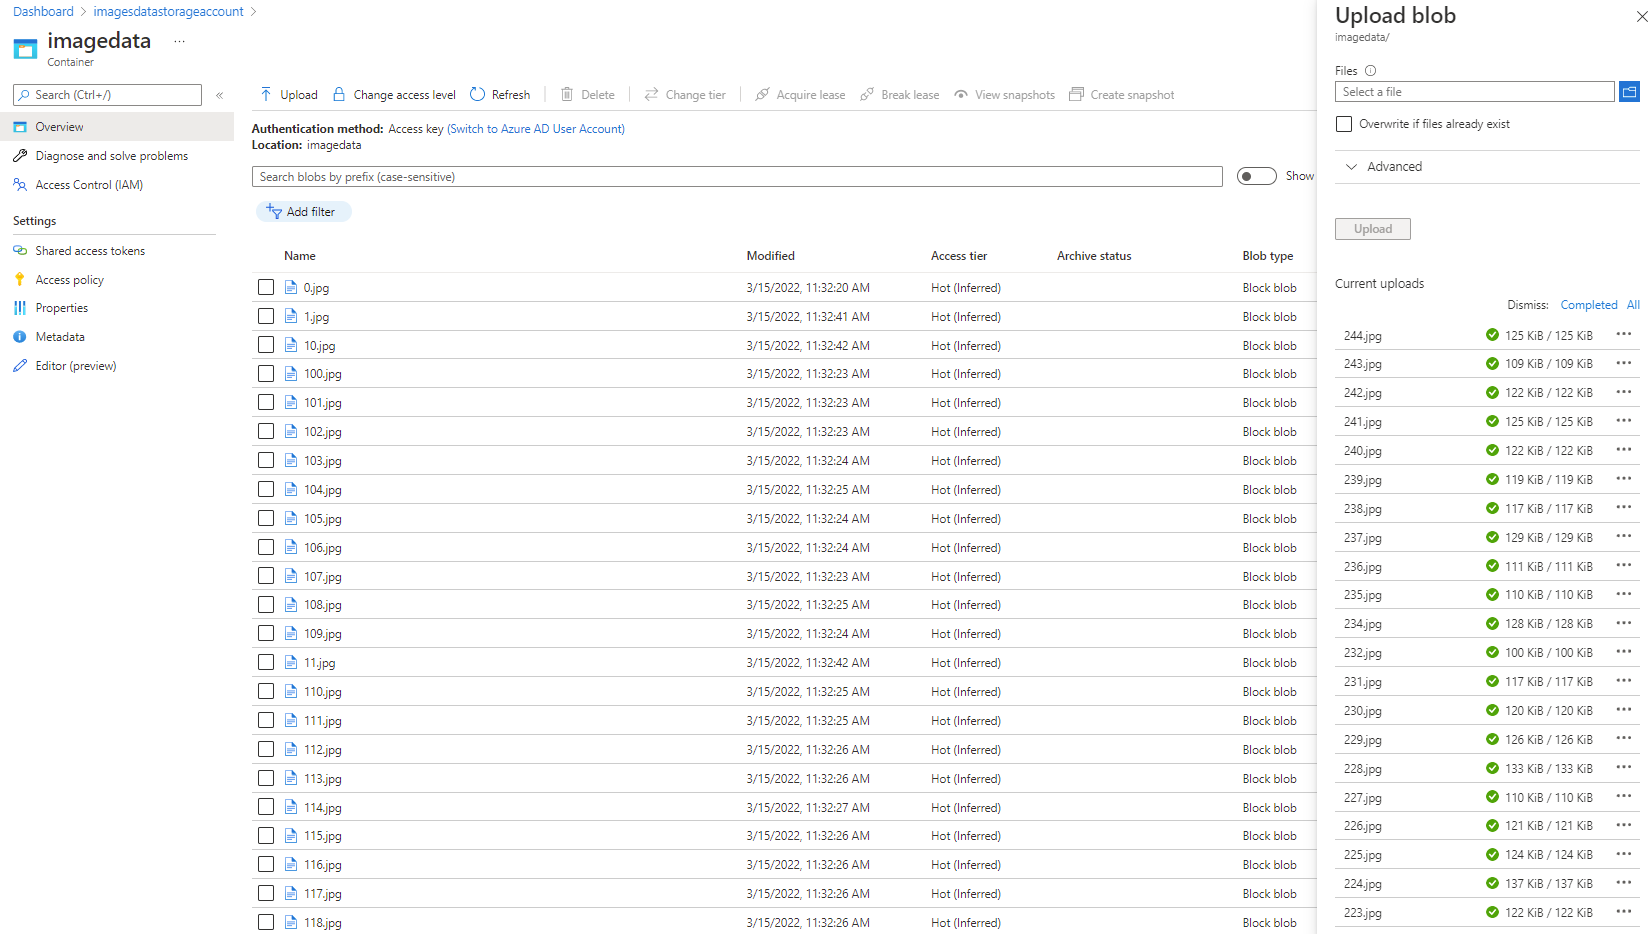Image resolution: width=1652 pixels, height=934 pixels.
Task: Select the 118.jpg row checkbox
Action: tap(266, 921)
